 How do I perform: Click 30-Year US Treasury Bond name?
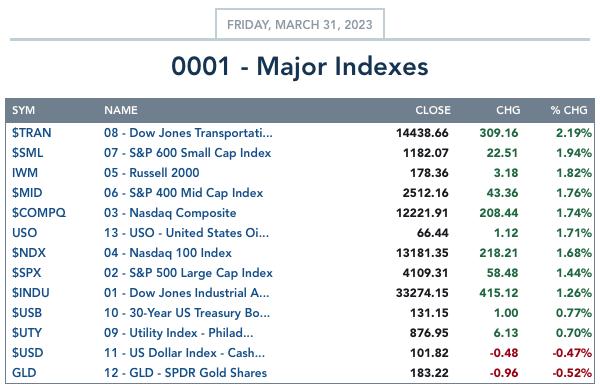[x=187, y=313]
